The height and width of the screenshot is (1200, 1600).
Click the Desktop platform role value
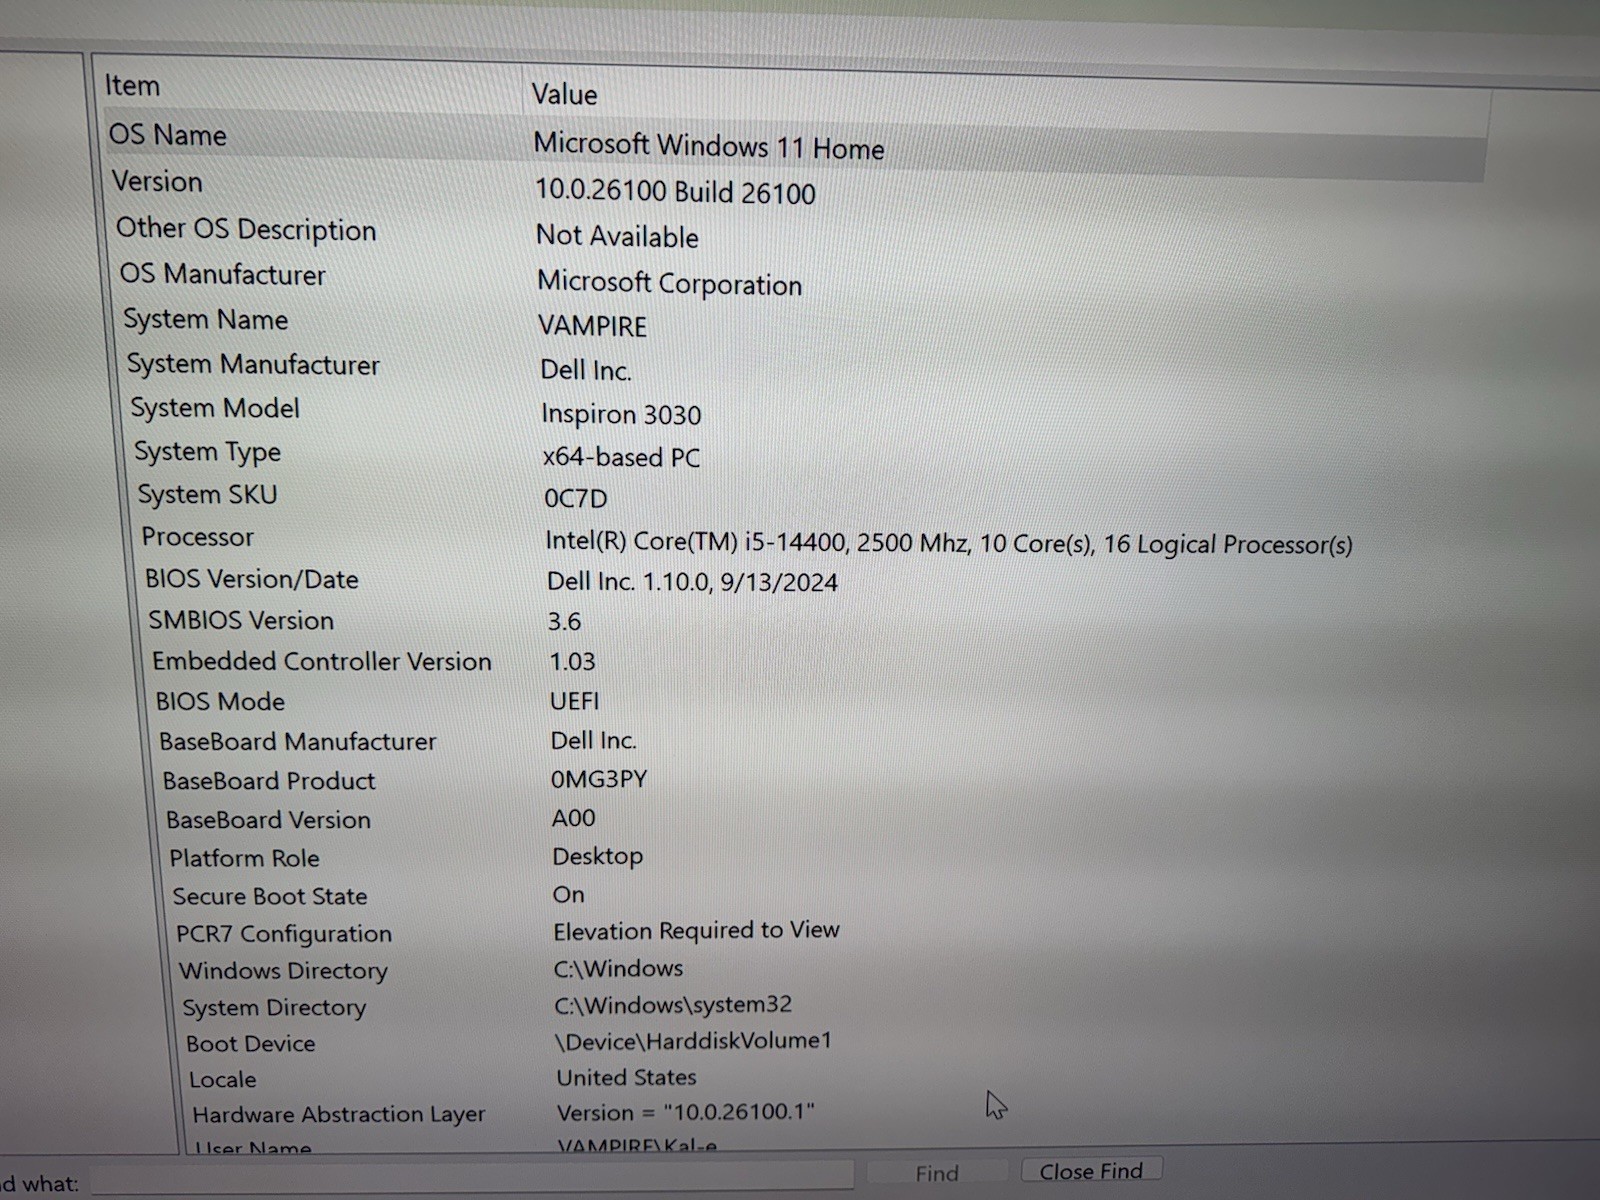[x=598, y=857]
